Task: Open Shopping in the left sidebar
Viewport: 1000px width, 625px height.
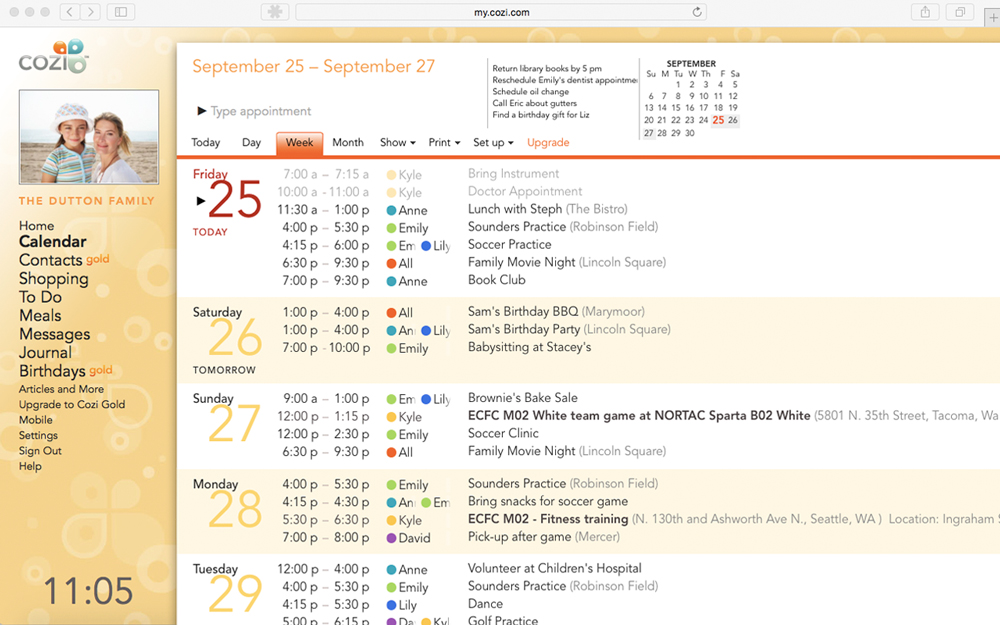Action: coord(54,279)
